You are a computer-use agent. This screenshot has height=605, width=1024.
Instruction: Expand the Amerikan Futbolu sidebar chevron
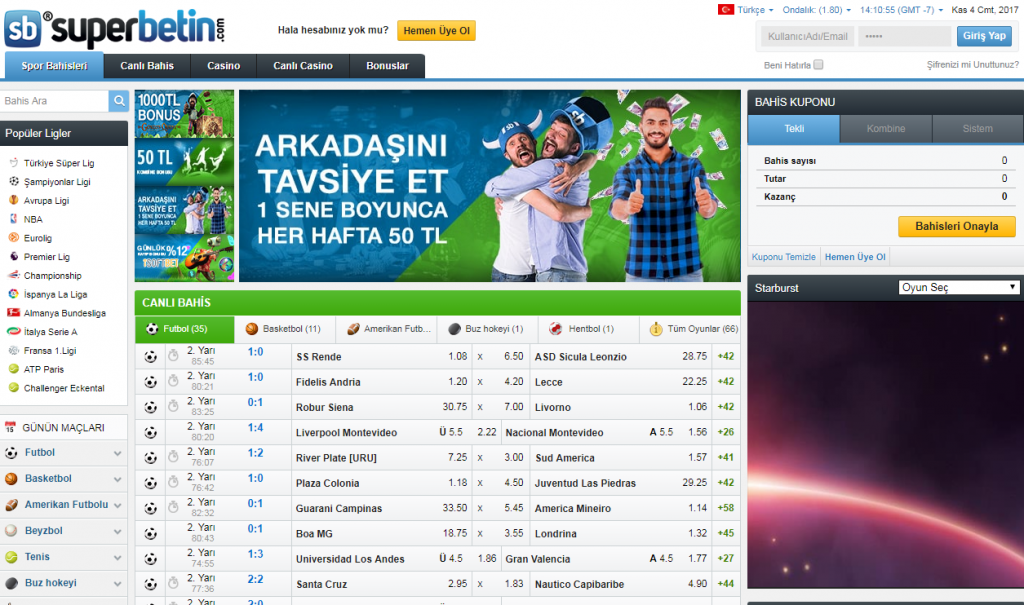pyautogui.click(x=118, y=506)
